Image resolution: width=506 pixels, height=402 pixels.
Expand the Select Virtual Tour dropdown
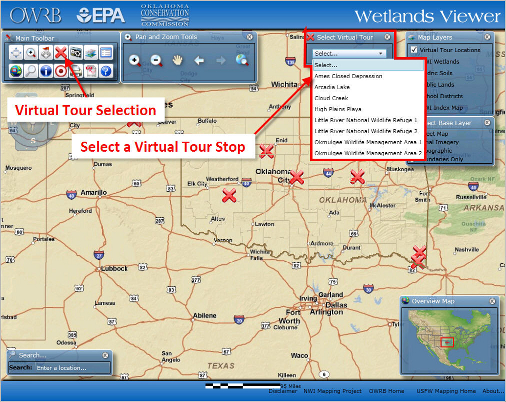pos(349,53)
